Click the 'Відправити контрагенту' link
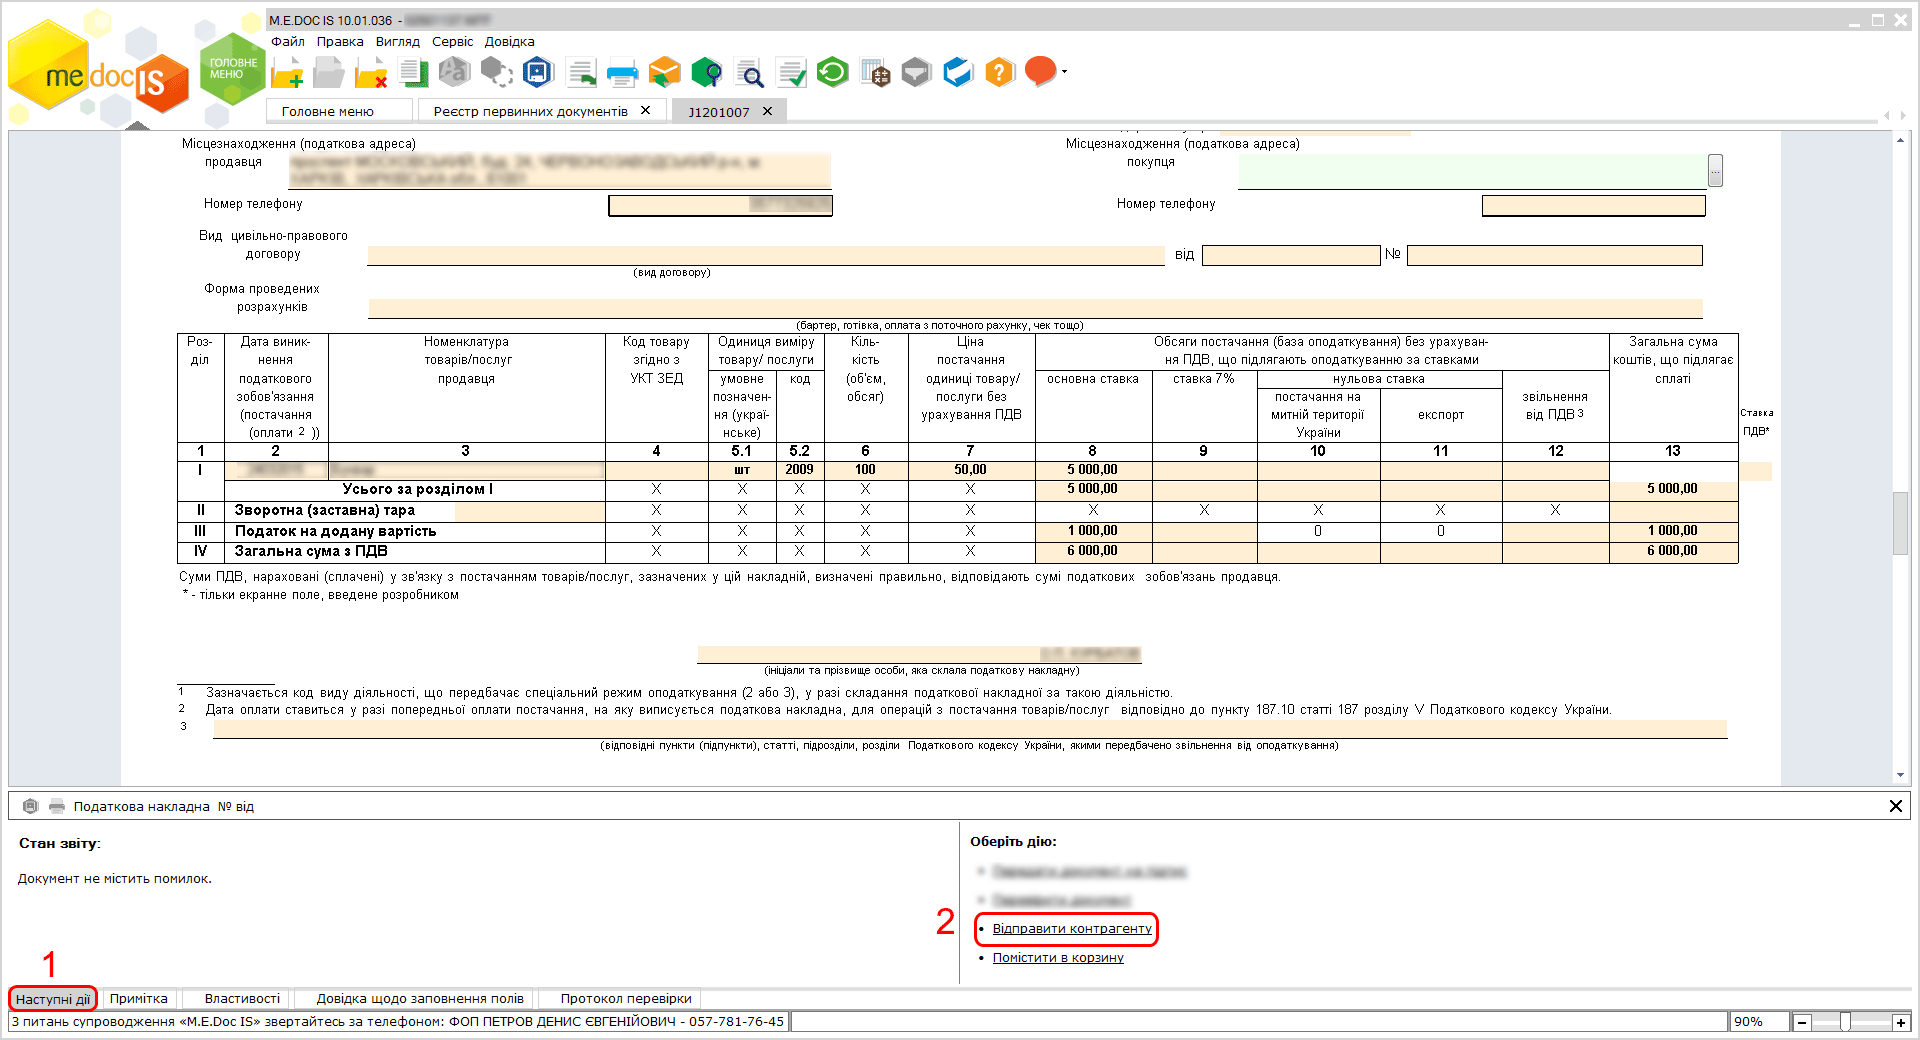 1072,929
